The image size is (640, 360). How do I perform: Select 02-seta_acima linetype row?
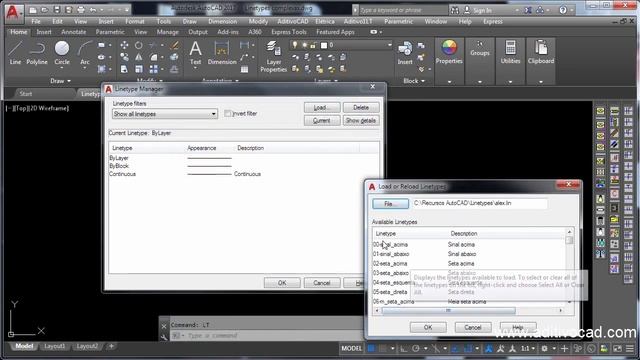pos(469,264)
